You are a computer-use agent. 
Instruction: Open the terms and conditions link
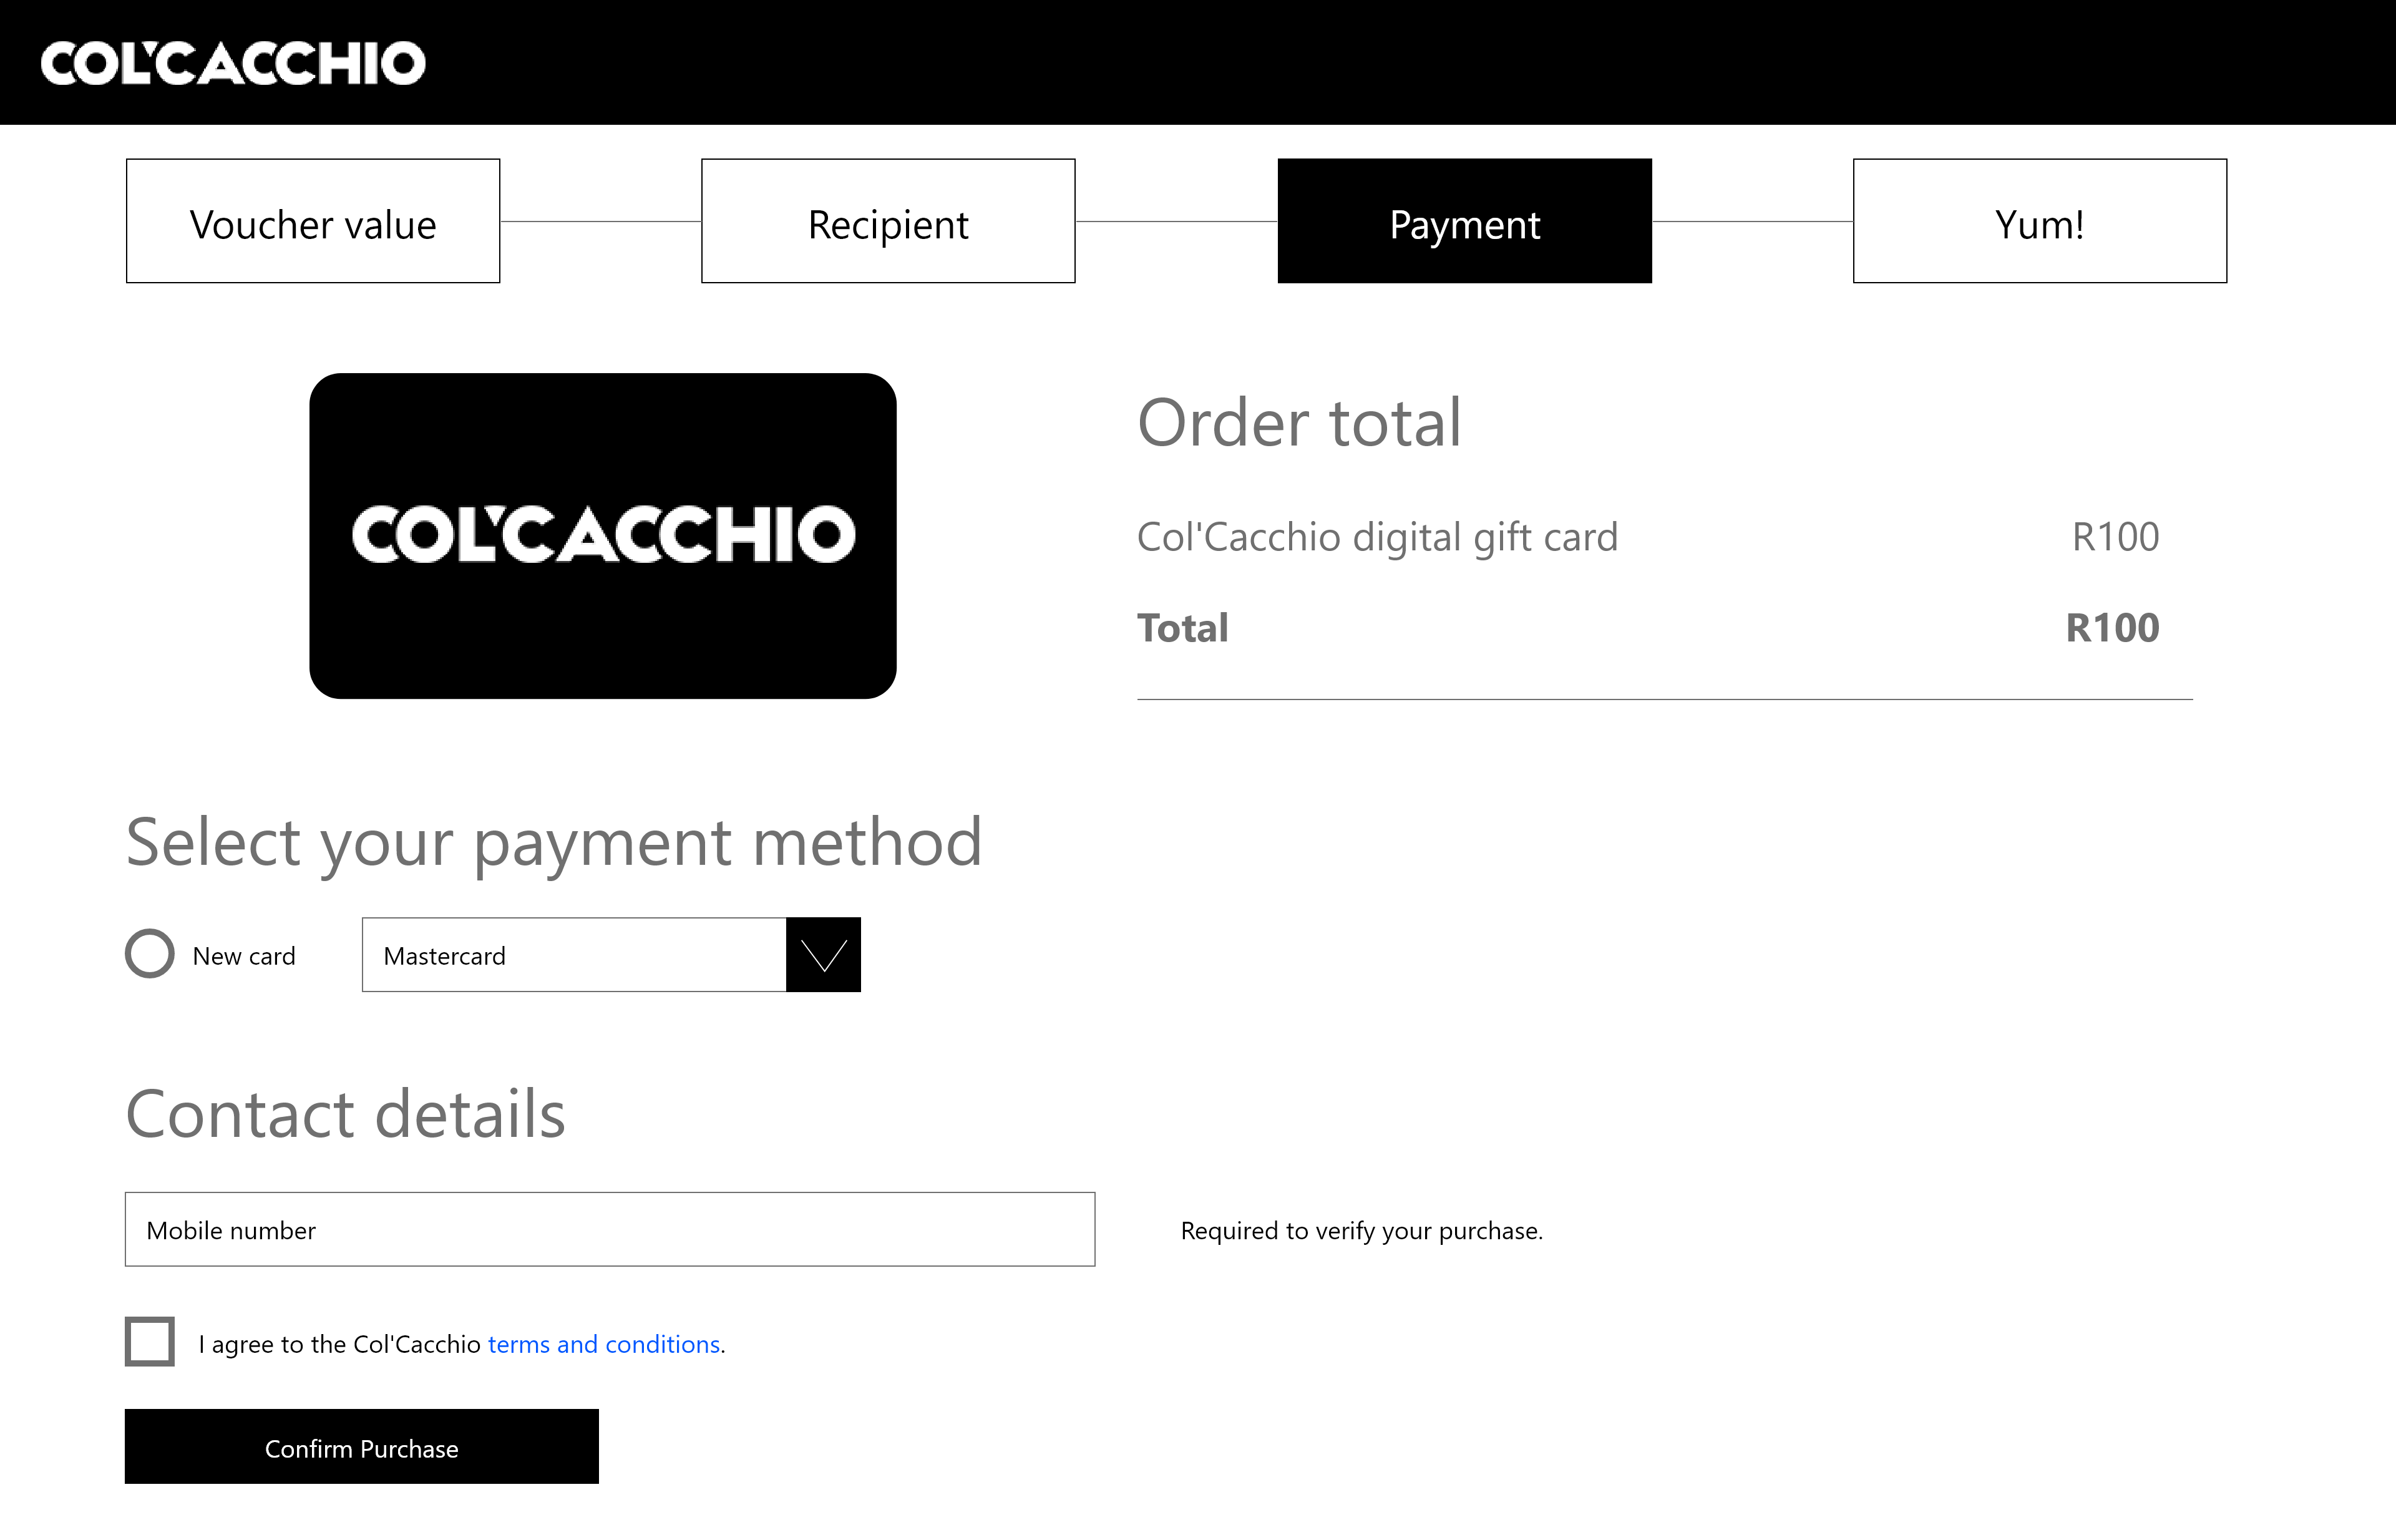[x=603, y=1344]
